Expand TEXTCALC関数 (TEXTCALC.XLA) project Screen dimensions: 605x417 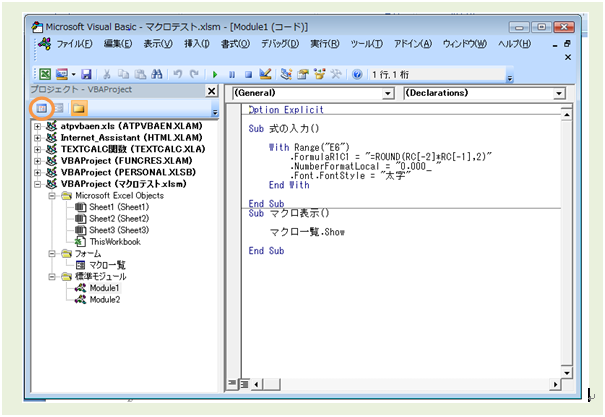click(x=37, y=149)
